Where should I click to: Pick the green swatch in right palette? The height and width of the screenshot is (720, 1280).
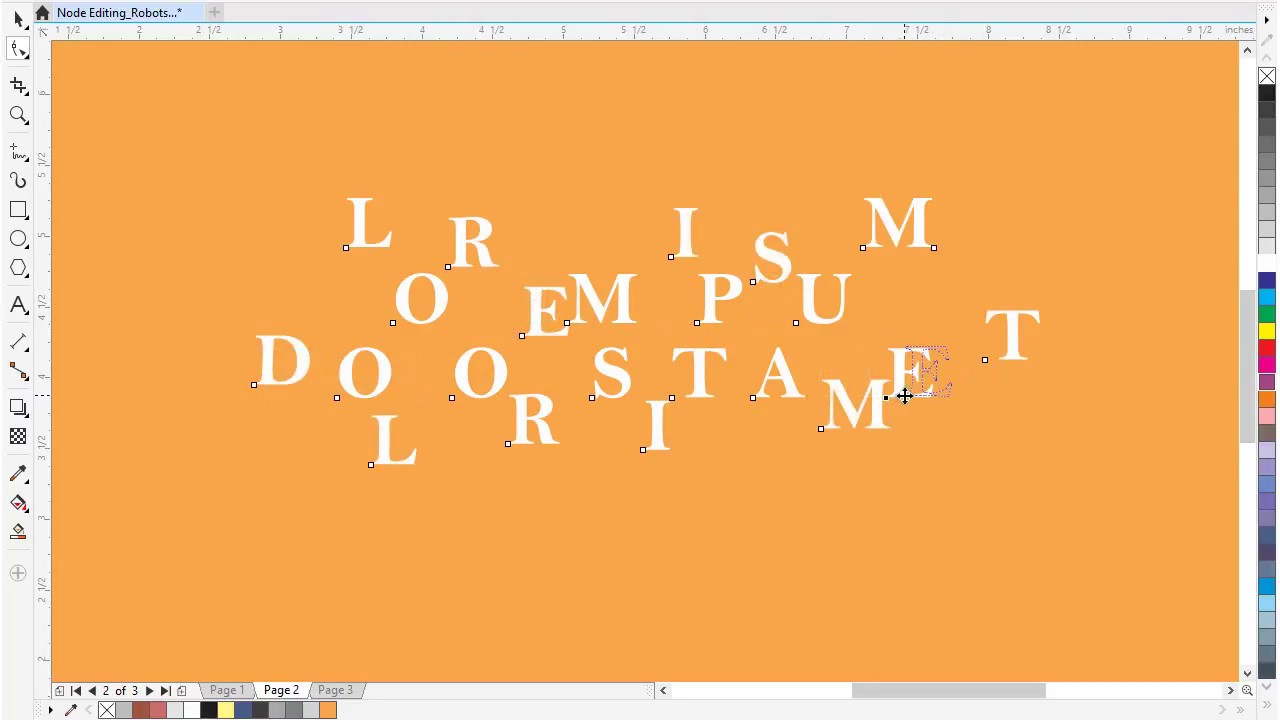tap(1267, 314)
